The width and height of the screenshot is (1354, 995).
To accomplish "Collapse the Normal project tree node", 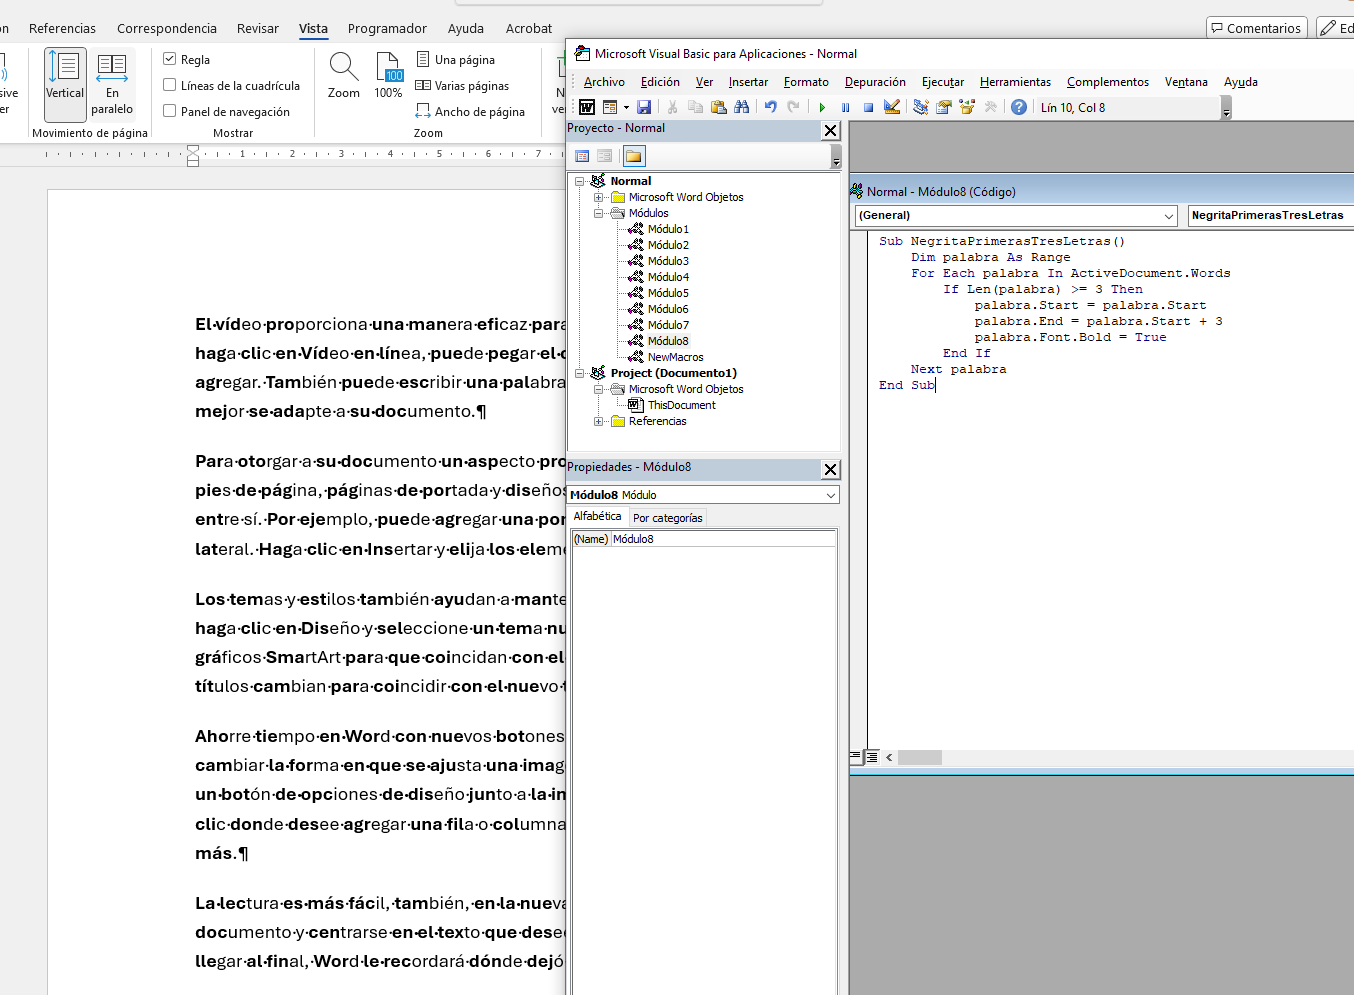I will [579, 181].
